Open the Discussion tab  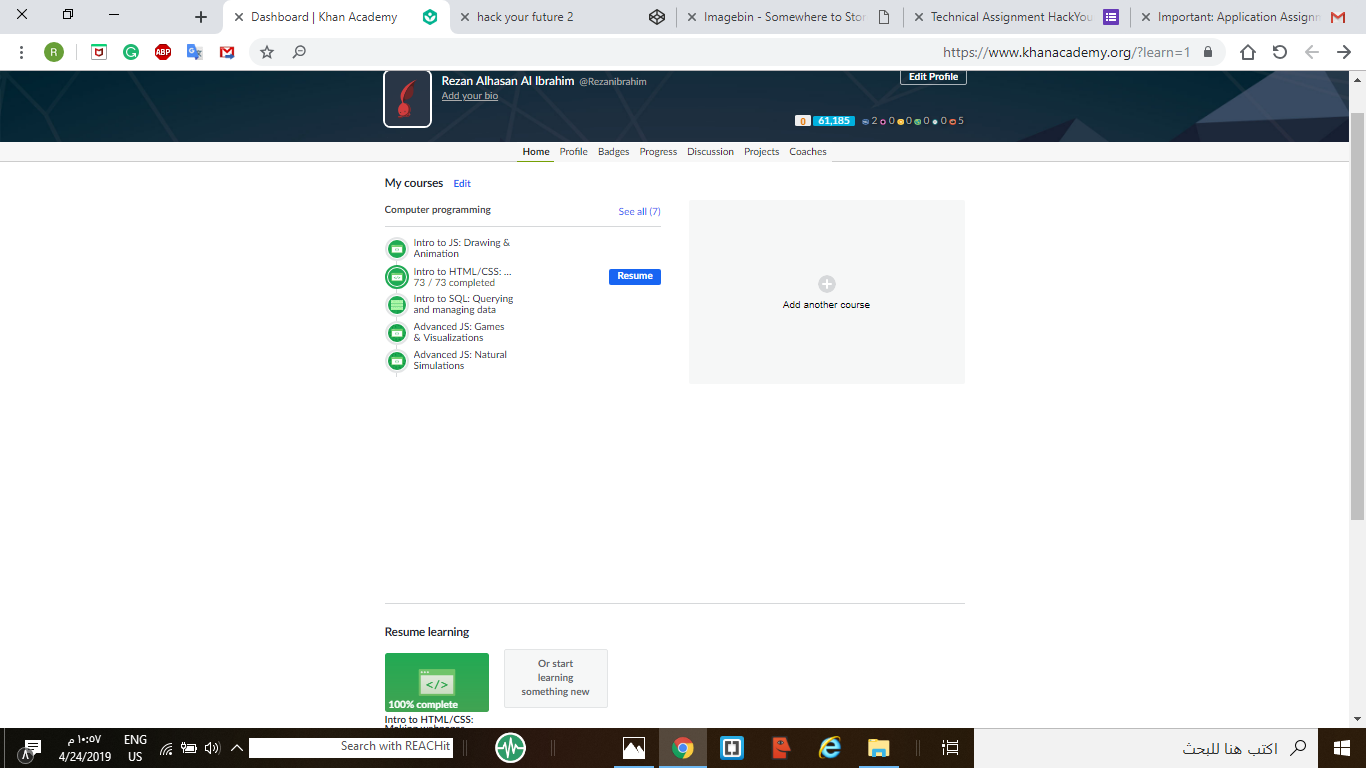(x=710, y=152)
